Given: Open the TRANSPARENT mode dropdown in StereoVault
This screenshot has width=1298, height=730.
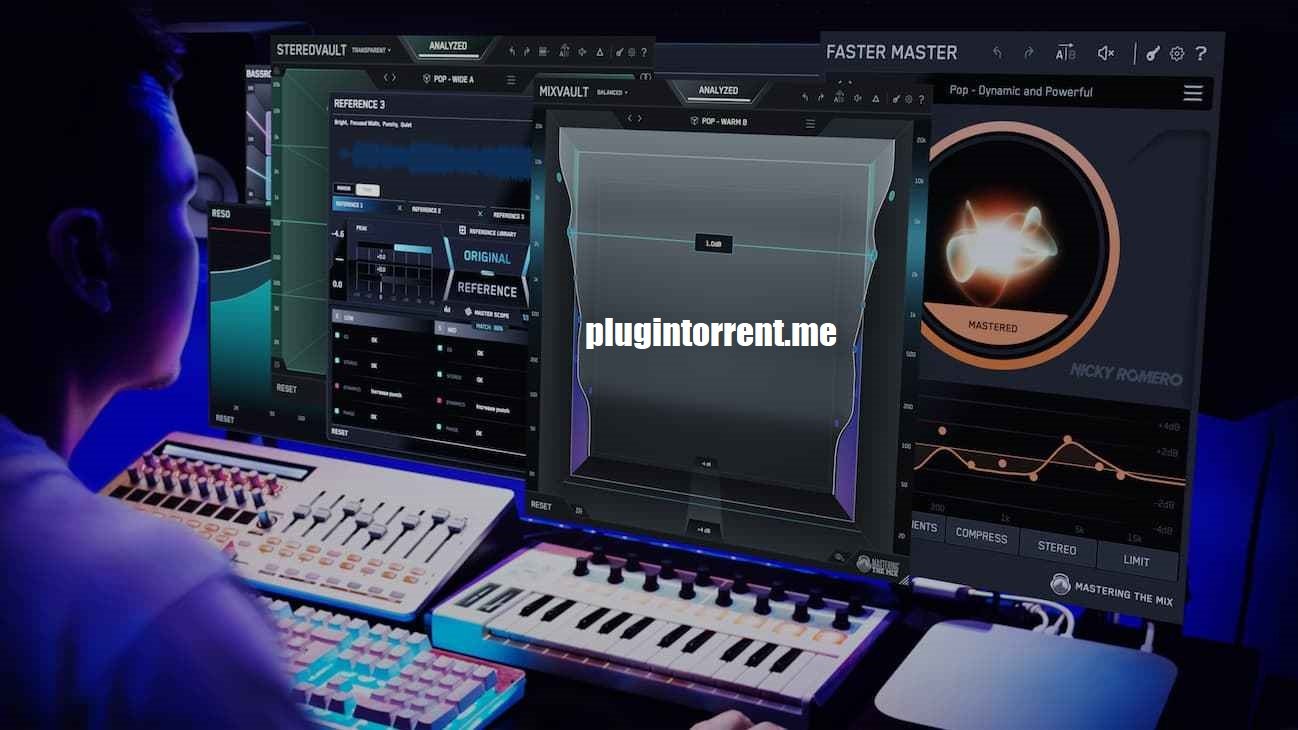Looking at the screenshot, I should tap(371, 49).
